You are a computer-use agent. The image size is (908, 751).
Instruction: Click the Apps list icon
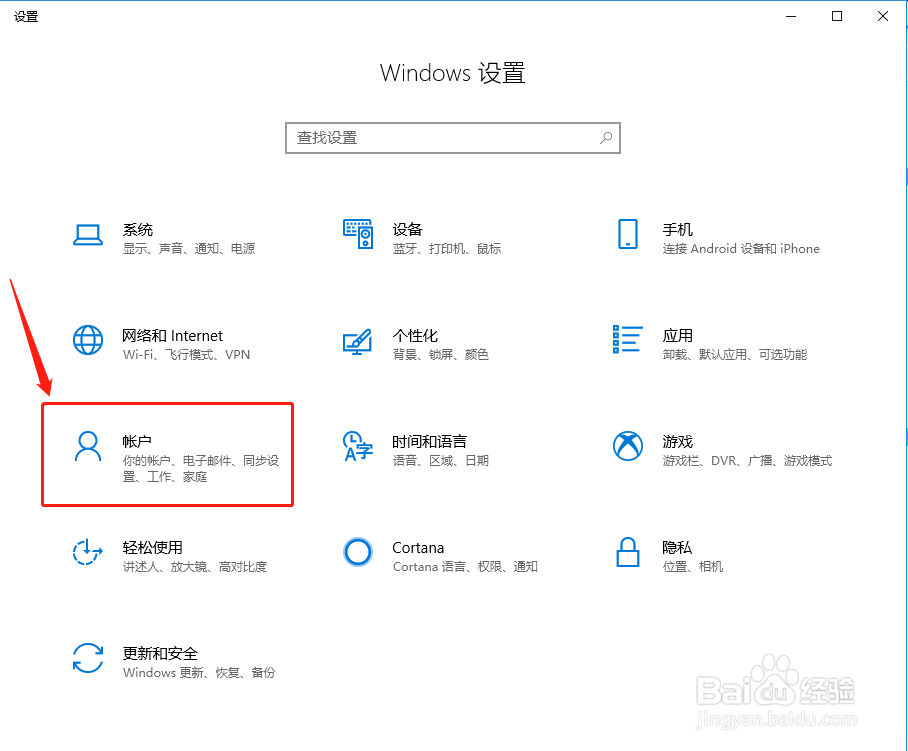coord(628,339)
